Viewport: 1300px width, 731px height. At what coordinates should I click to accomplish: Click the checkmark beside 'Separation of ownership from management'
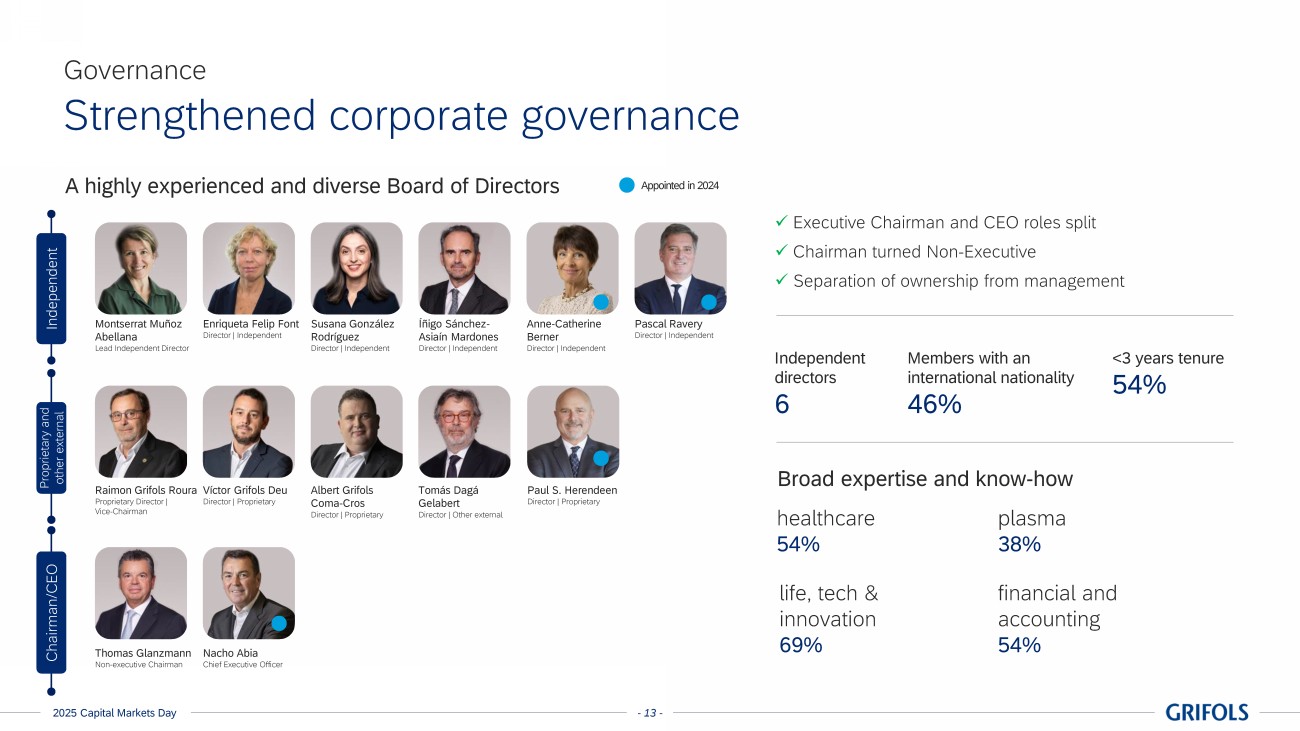pyautogui.click(x=782, y=281)
